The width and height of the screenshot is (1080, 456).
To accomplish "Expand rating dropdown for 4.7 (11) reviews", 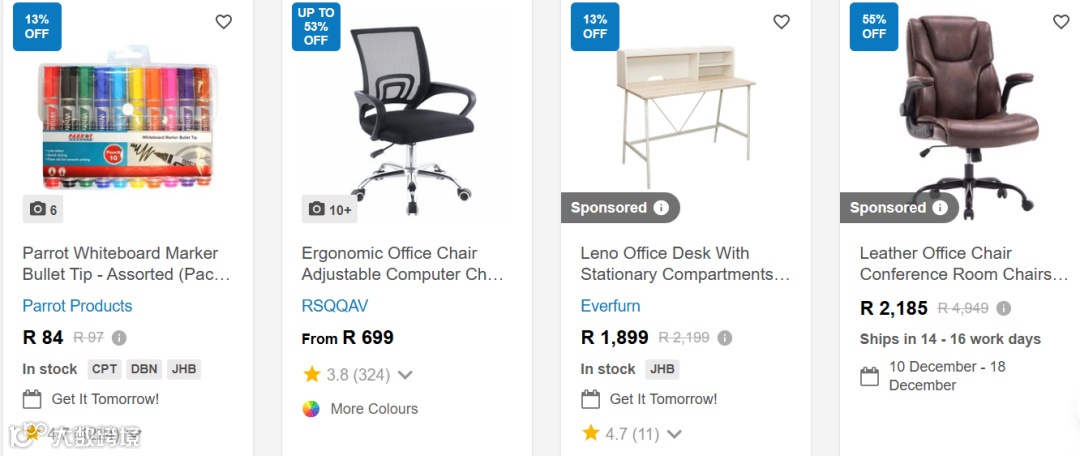I will [675, 434].
